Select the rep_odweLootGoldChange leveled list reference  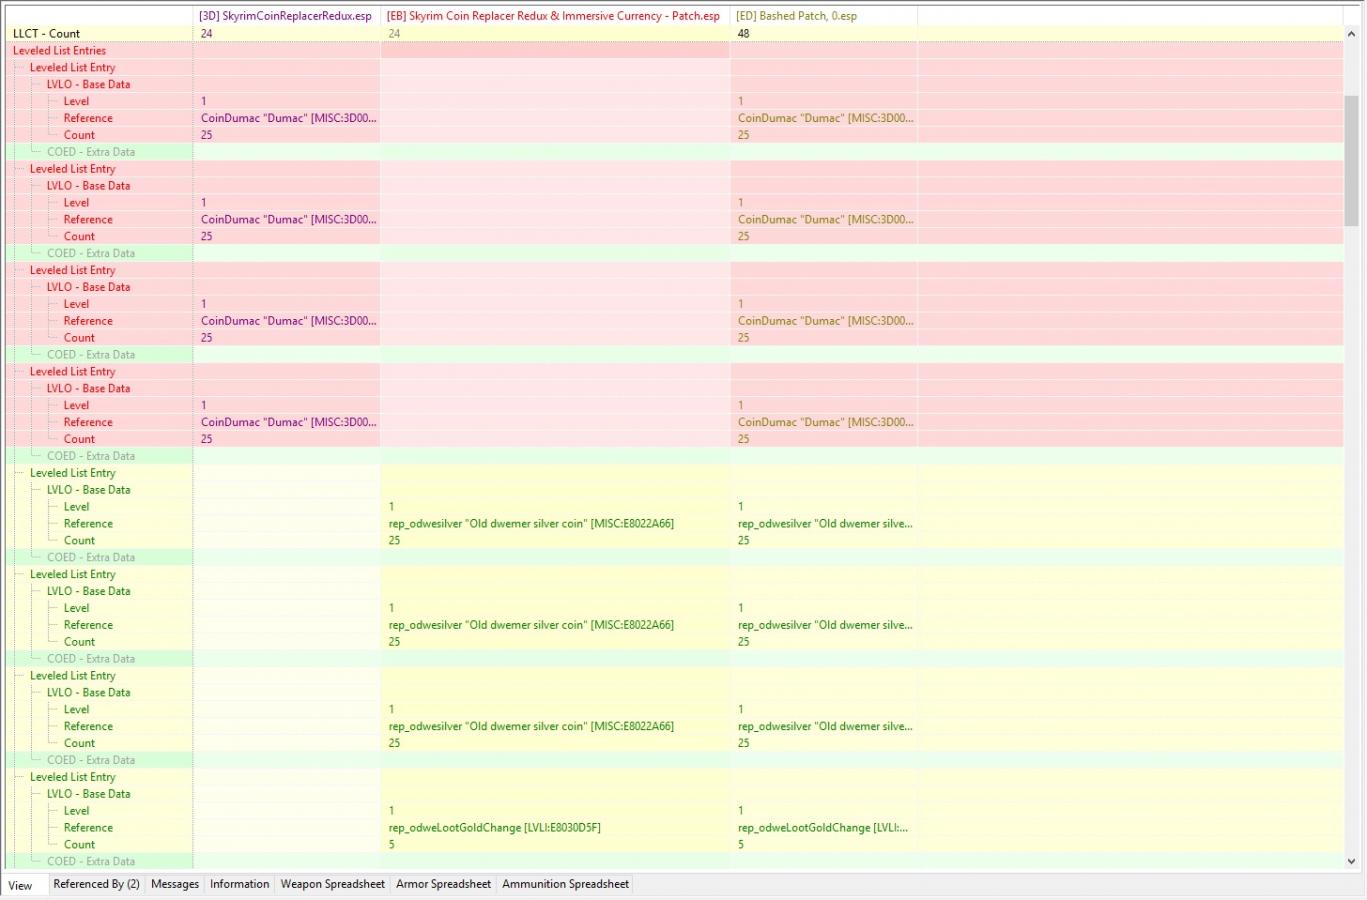pyautogui.click(x=496, y=827)
